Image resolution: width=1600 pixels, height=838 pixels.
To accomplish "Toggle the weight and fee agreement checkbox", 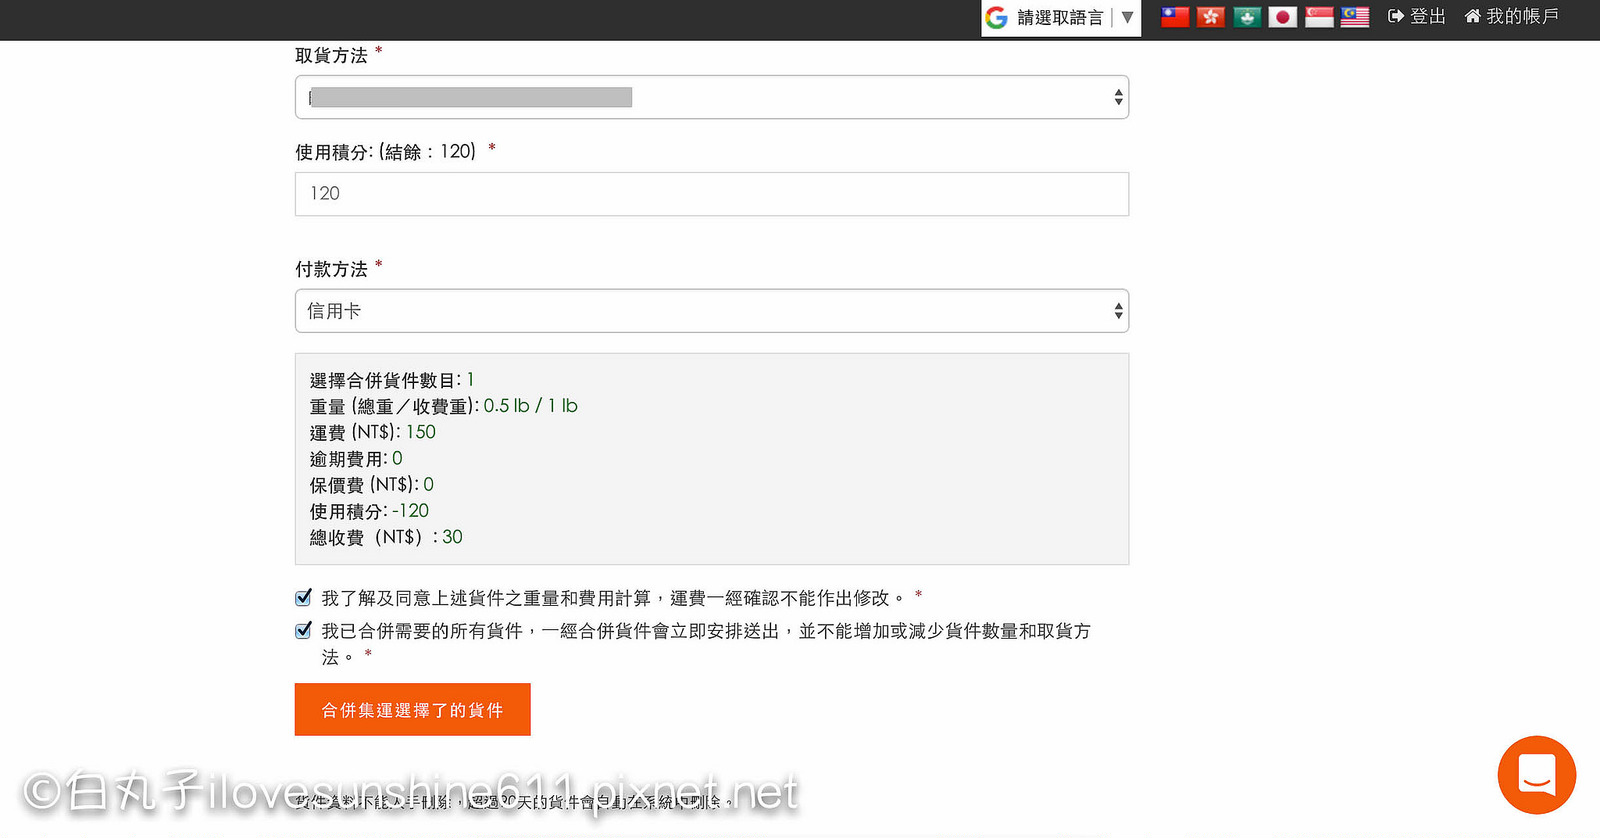I will click(304, 598).
